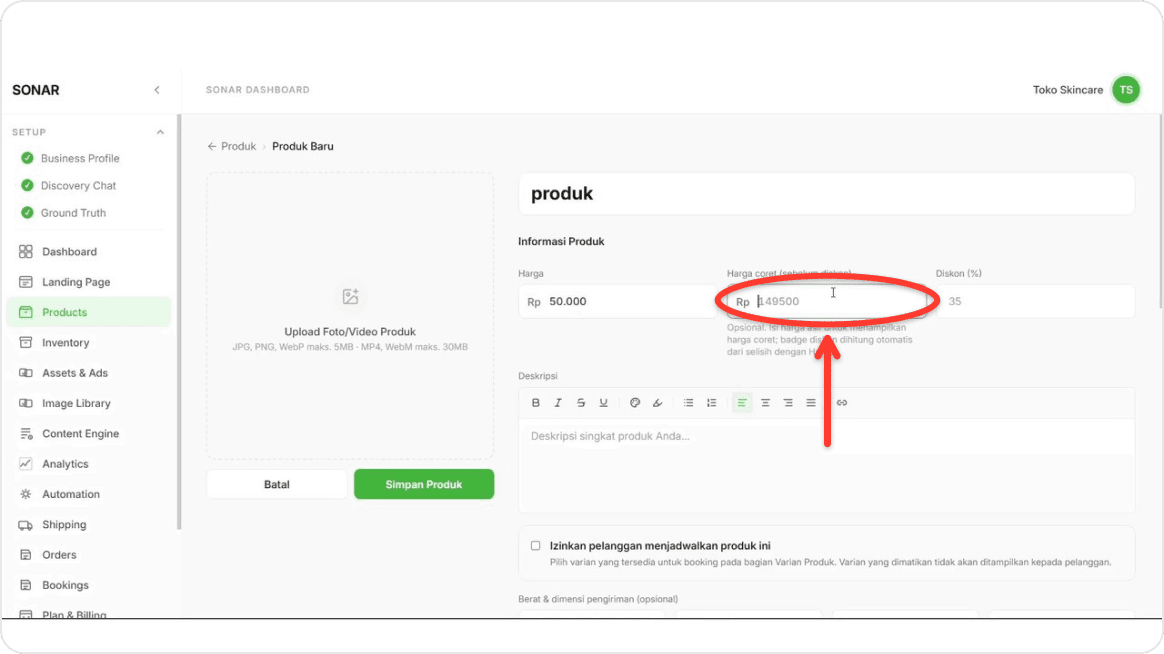
Task: Go to Dashboard page
Action: click(69, 252)
